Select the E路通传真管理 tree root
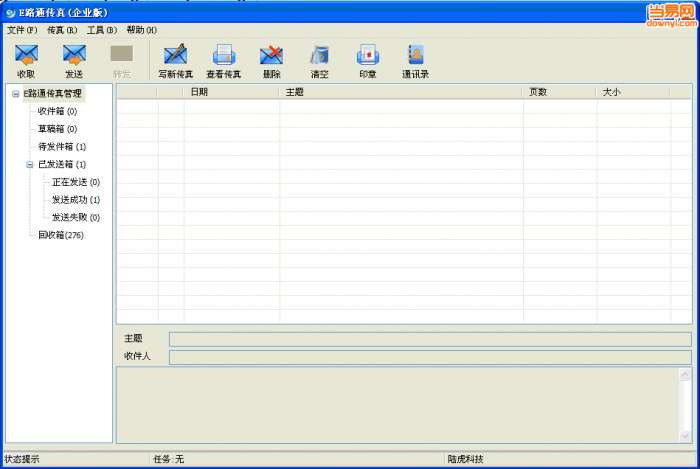700x469 pixels. coord(53,93)
